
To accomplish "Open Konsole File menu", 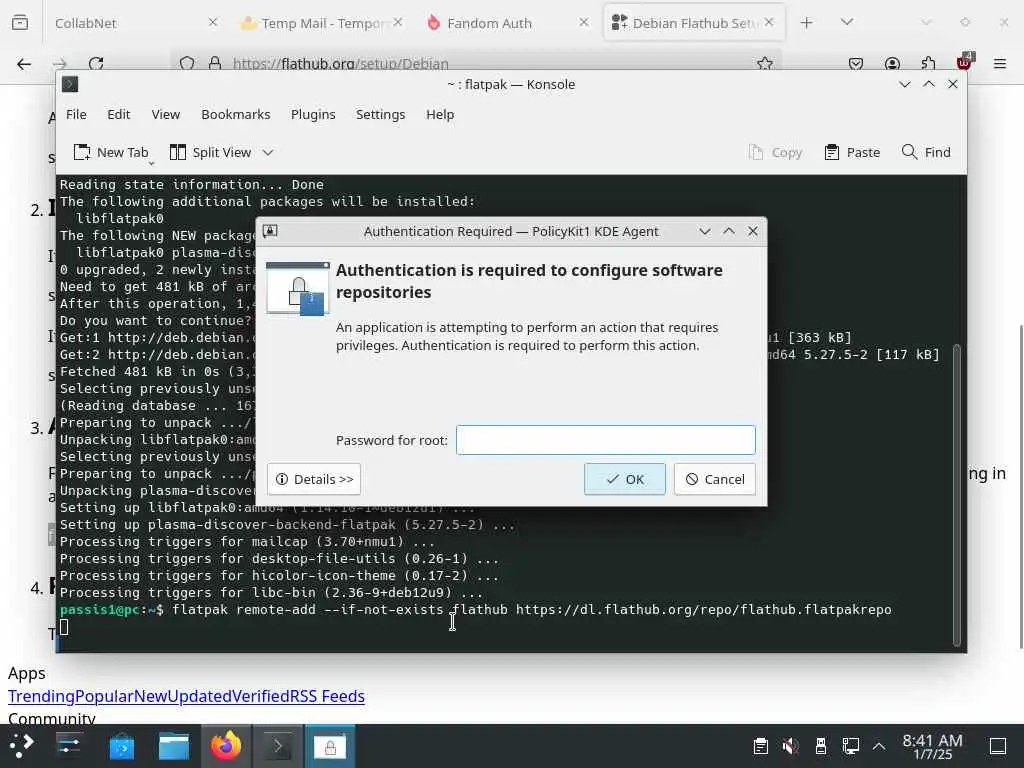I will point(76,114).
